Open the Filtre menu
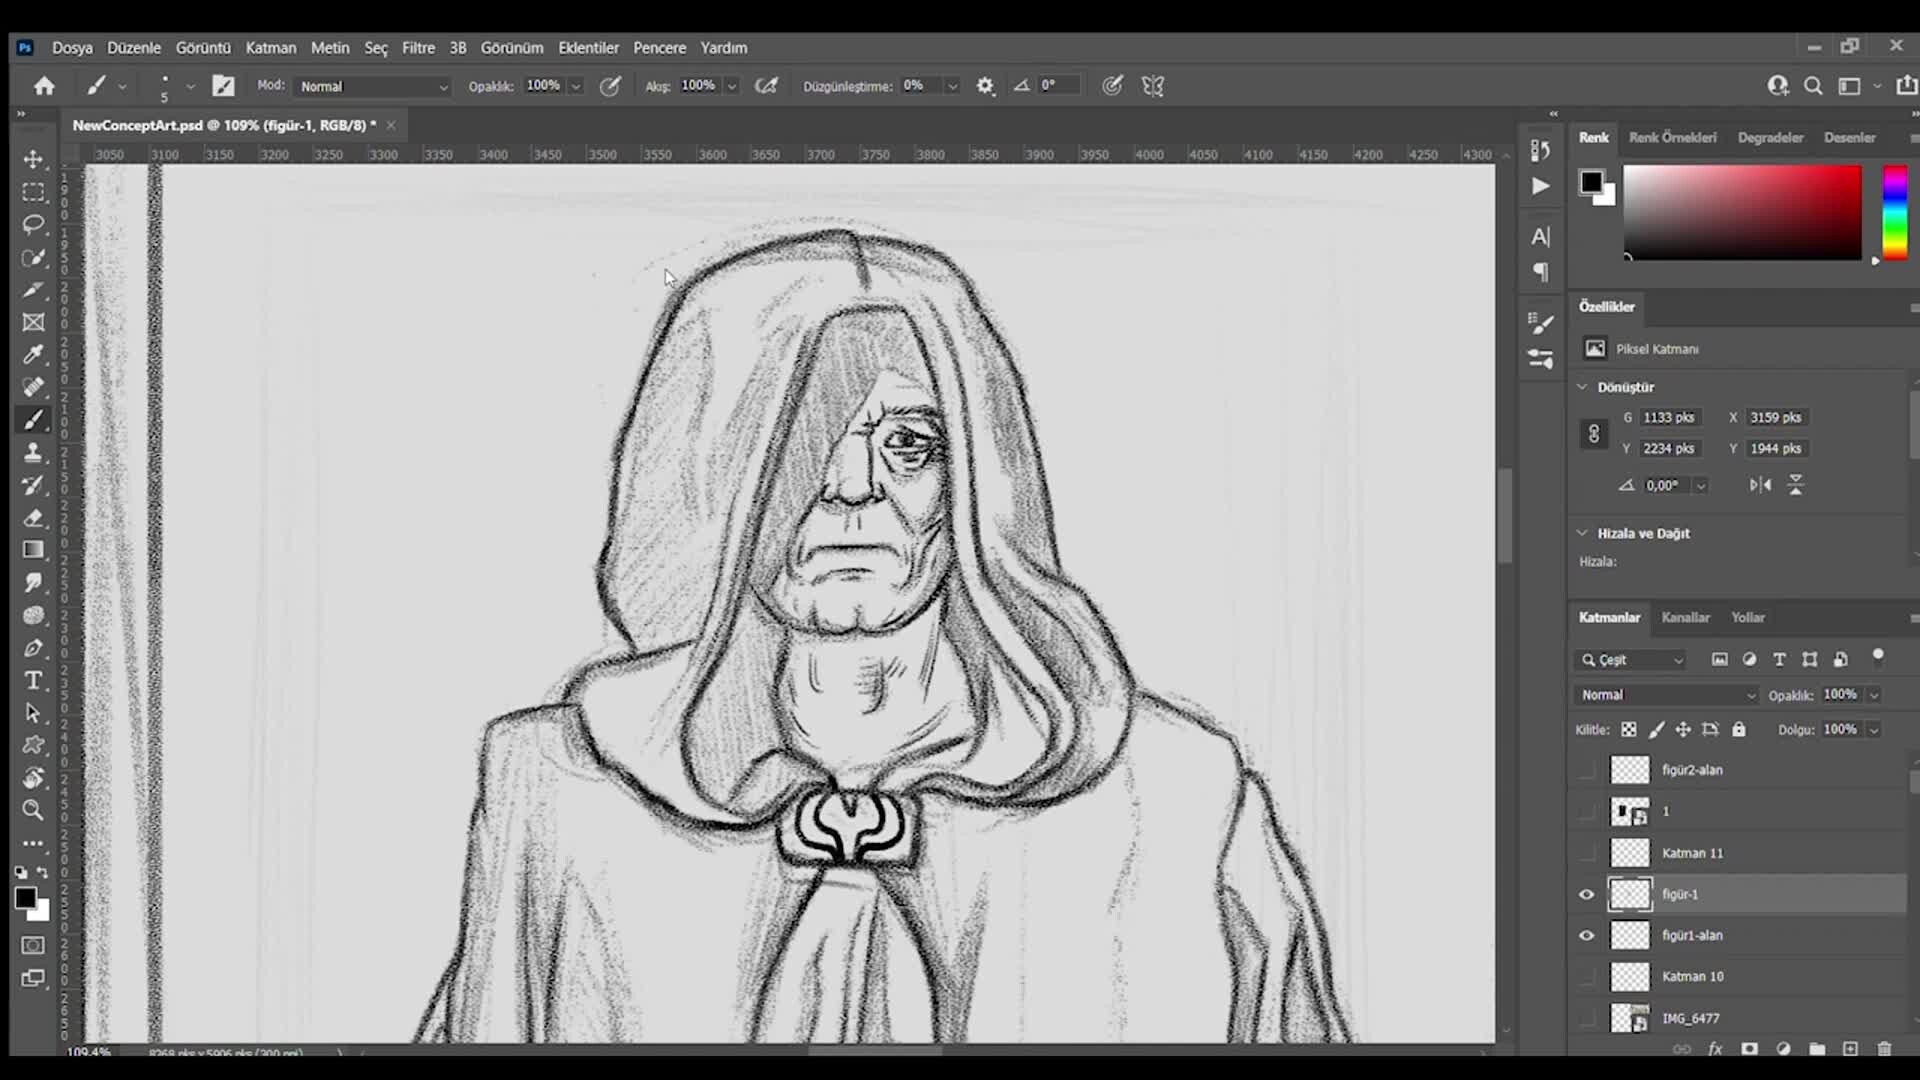This screenshot has width=1920, height=1080. (x=418, y=47)
